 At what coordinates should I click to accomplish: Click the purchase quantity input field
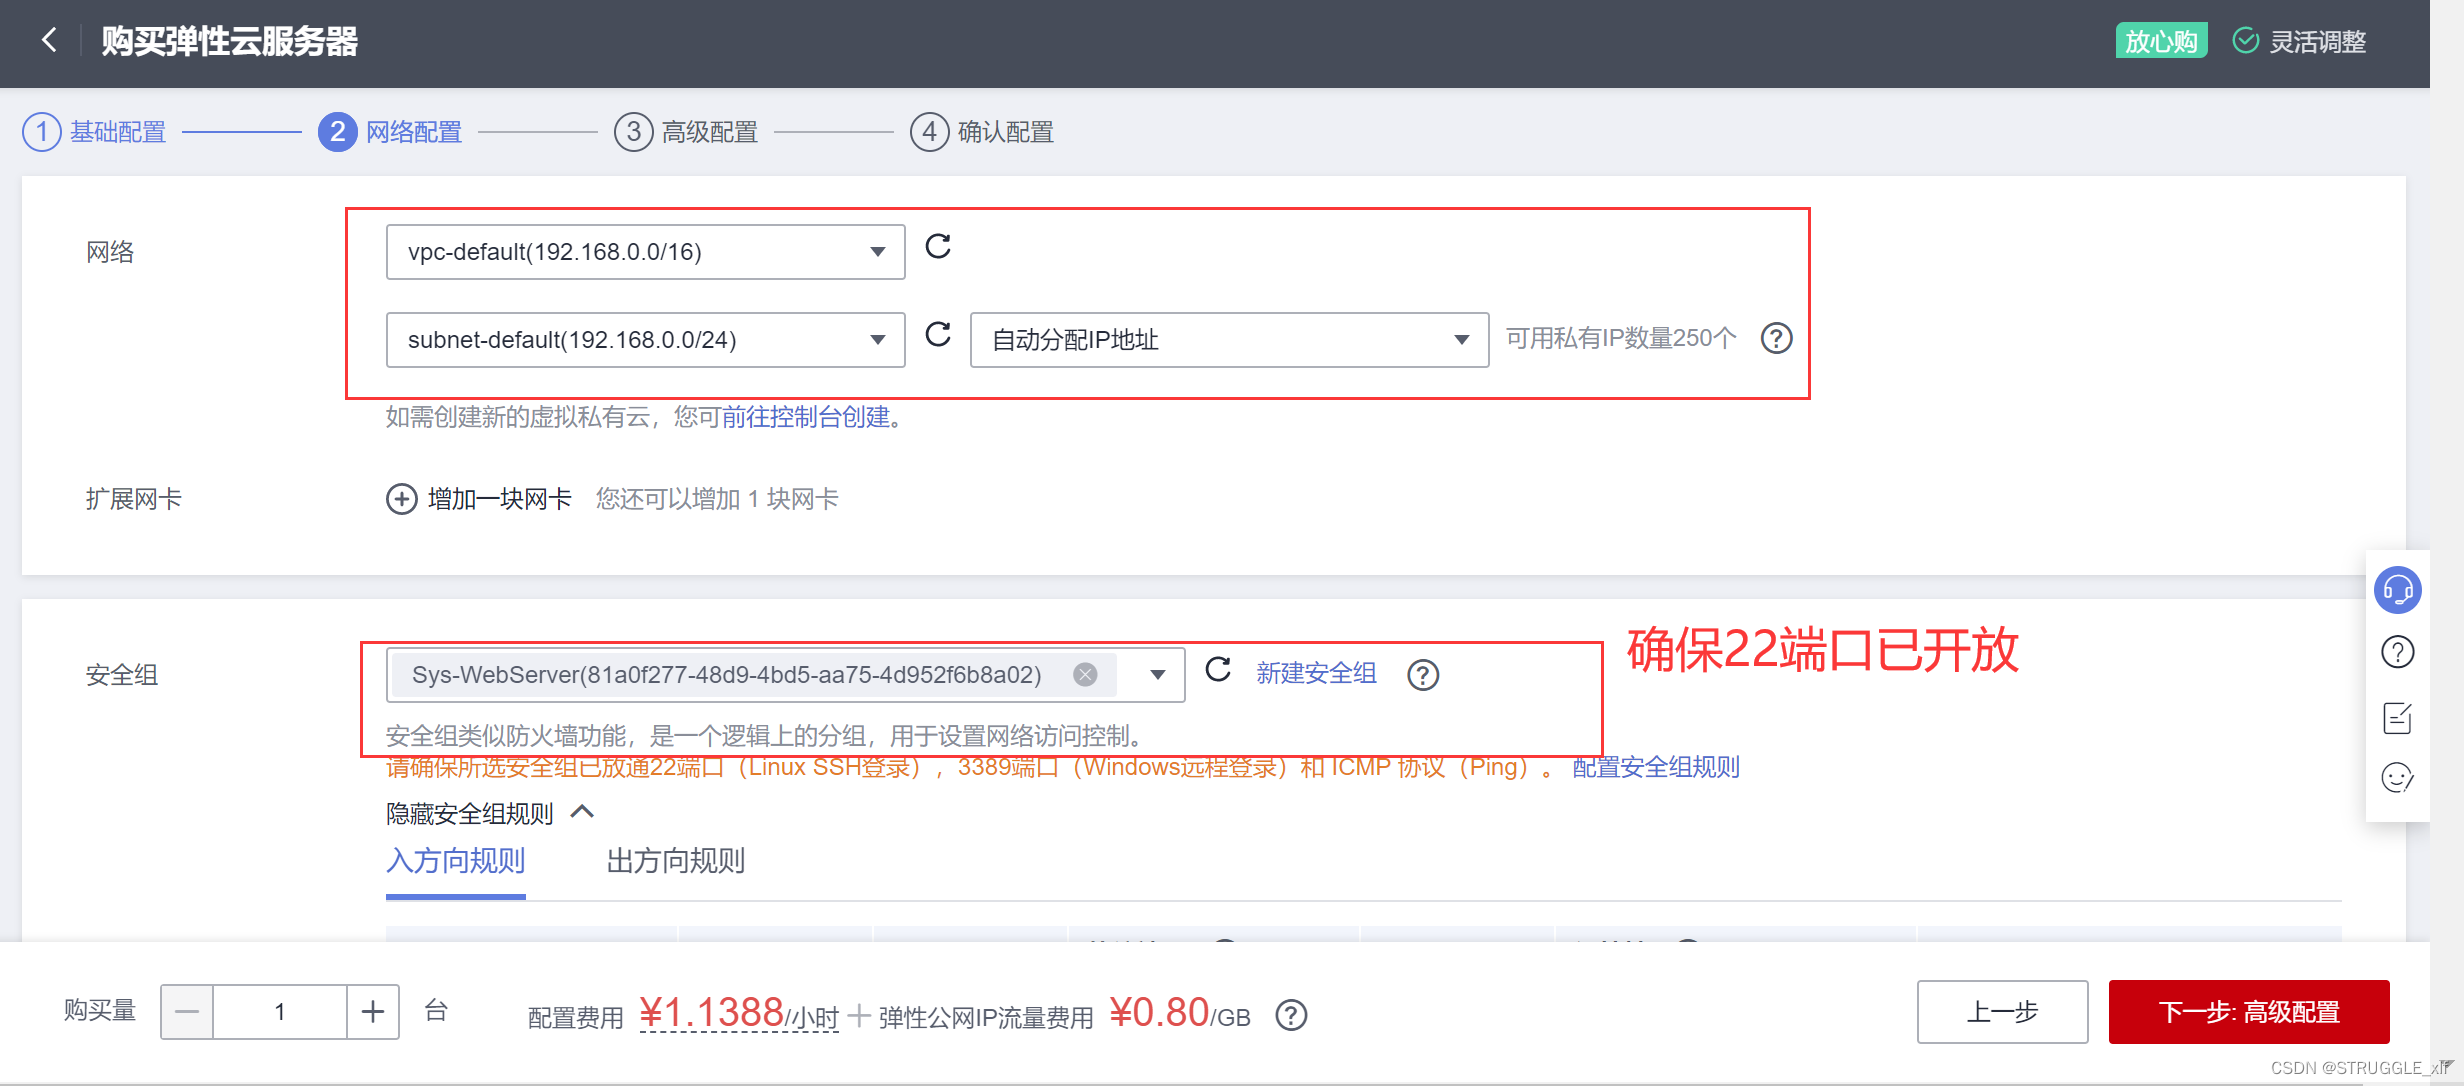coord(280,1012)
